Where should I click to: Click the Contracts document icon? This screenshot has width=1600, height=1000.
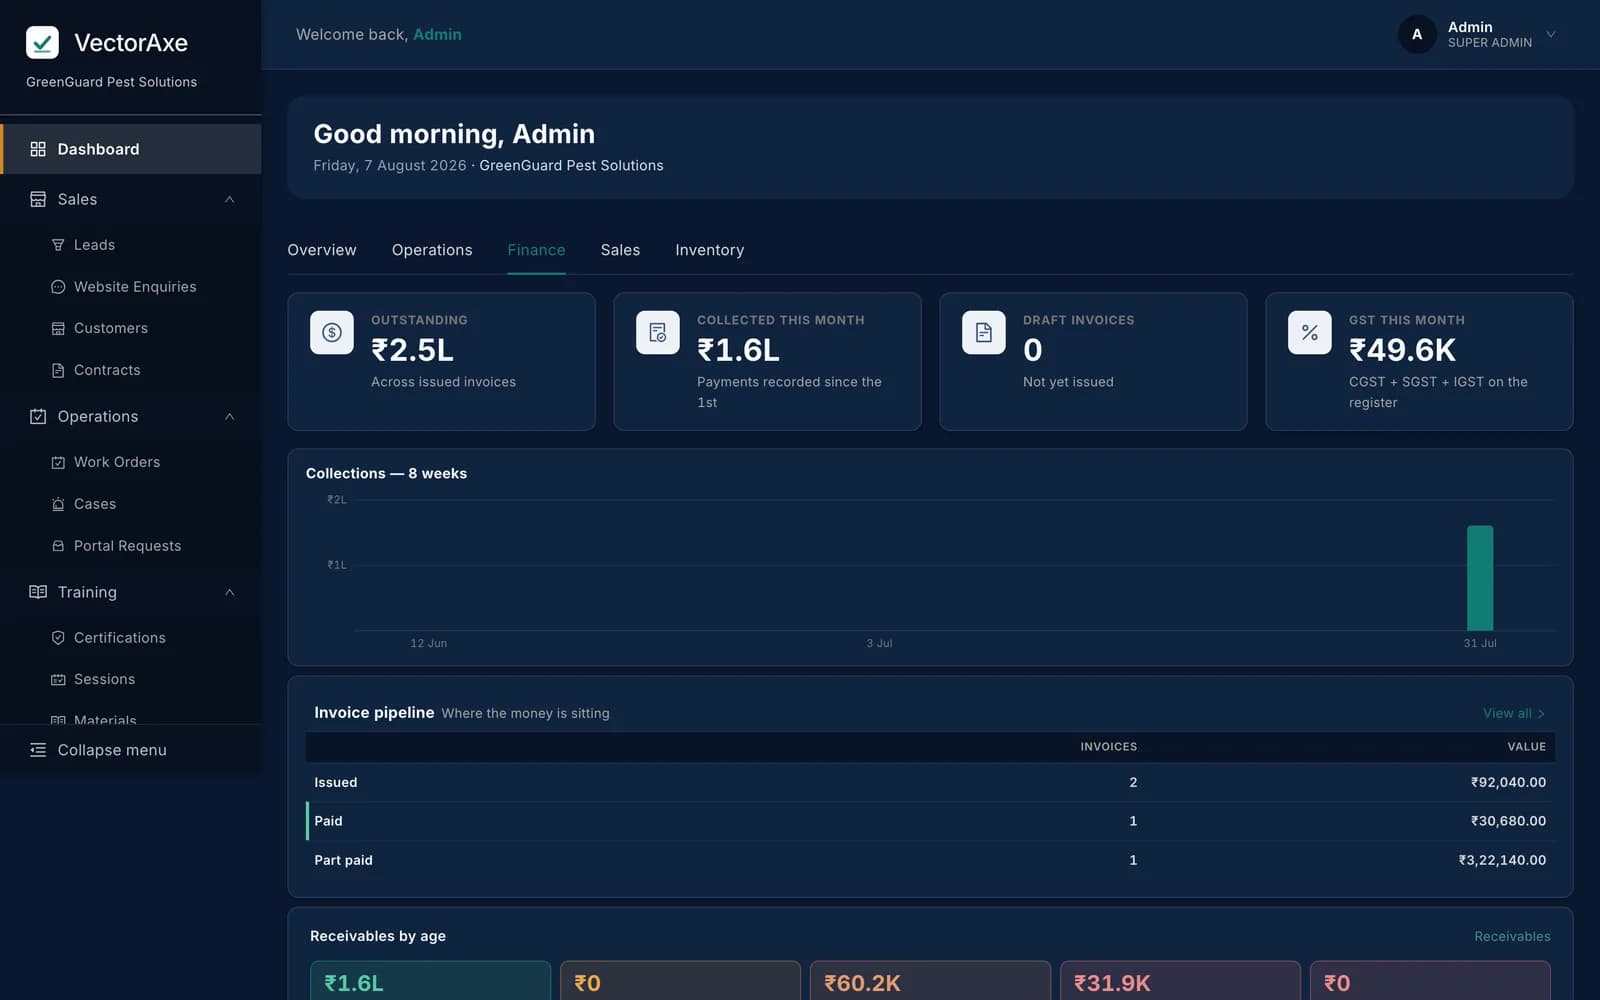coord(58,370)
